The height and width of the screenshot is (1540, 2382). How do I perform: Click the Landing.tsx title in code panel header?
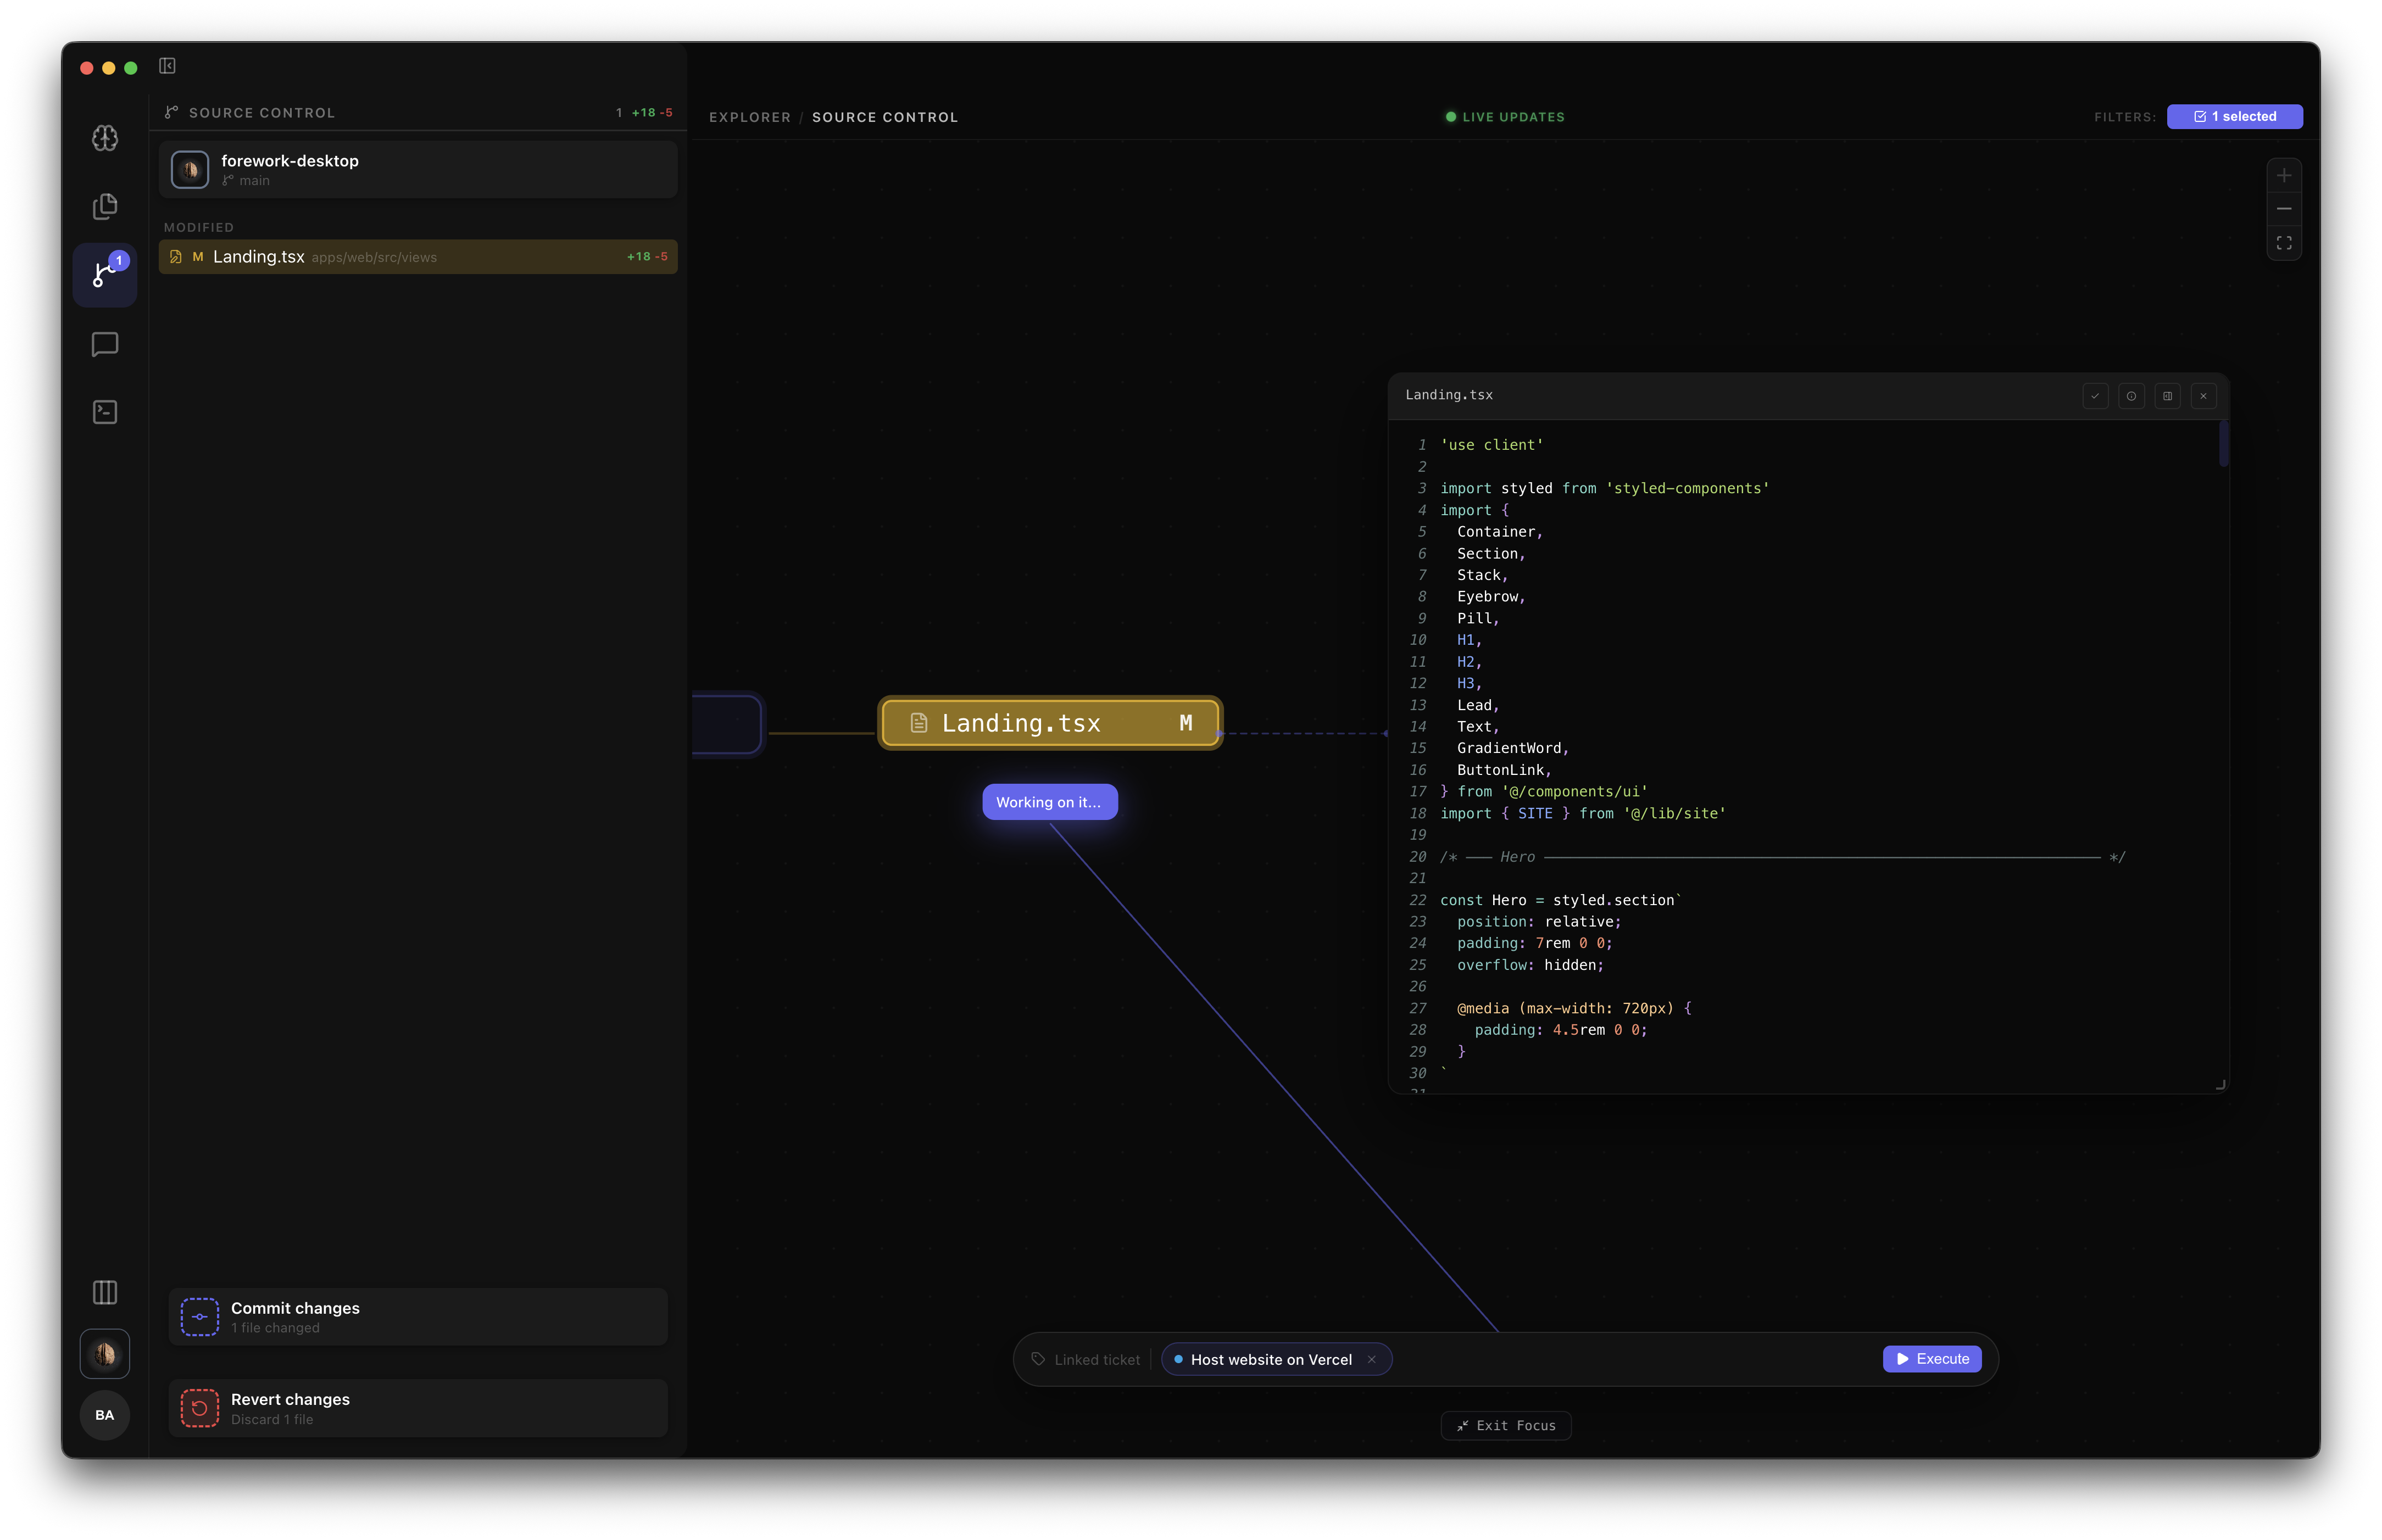tap(1448, 395)
